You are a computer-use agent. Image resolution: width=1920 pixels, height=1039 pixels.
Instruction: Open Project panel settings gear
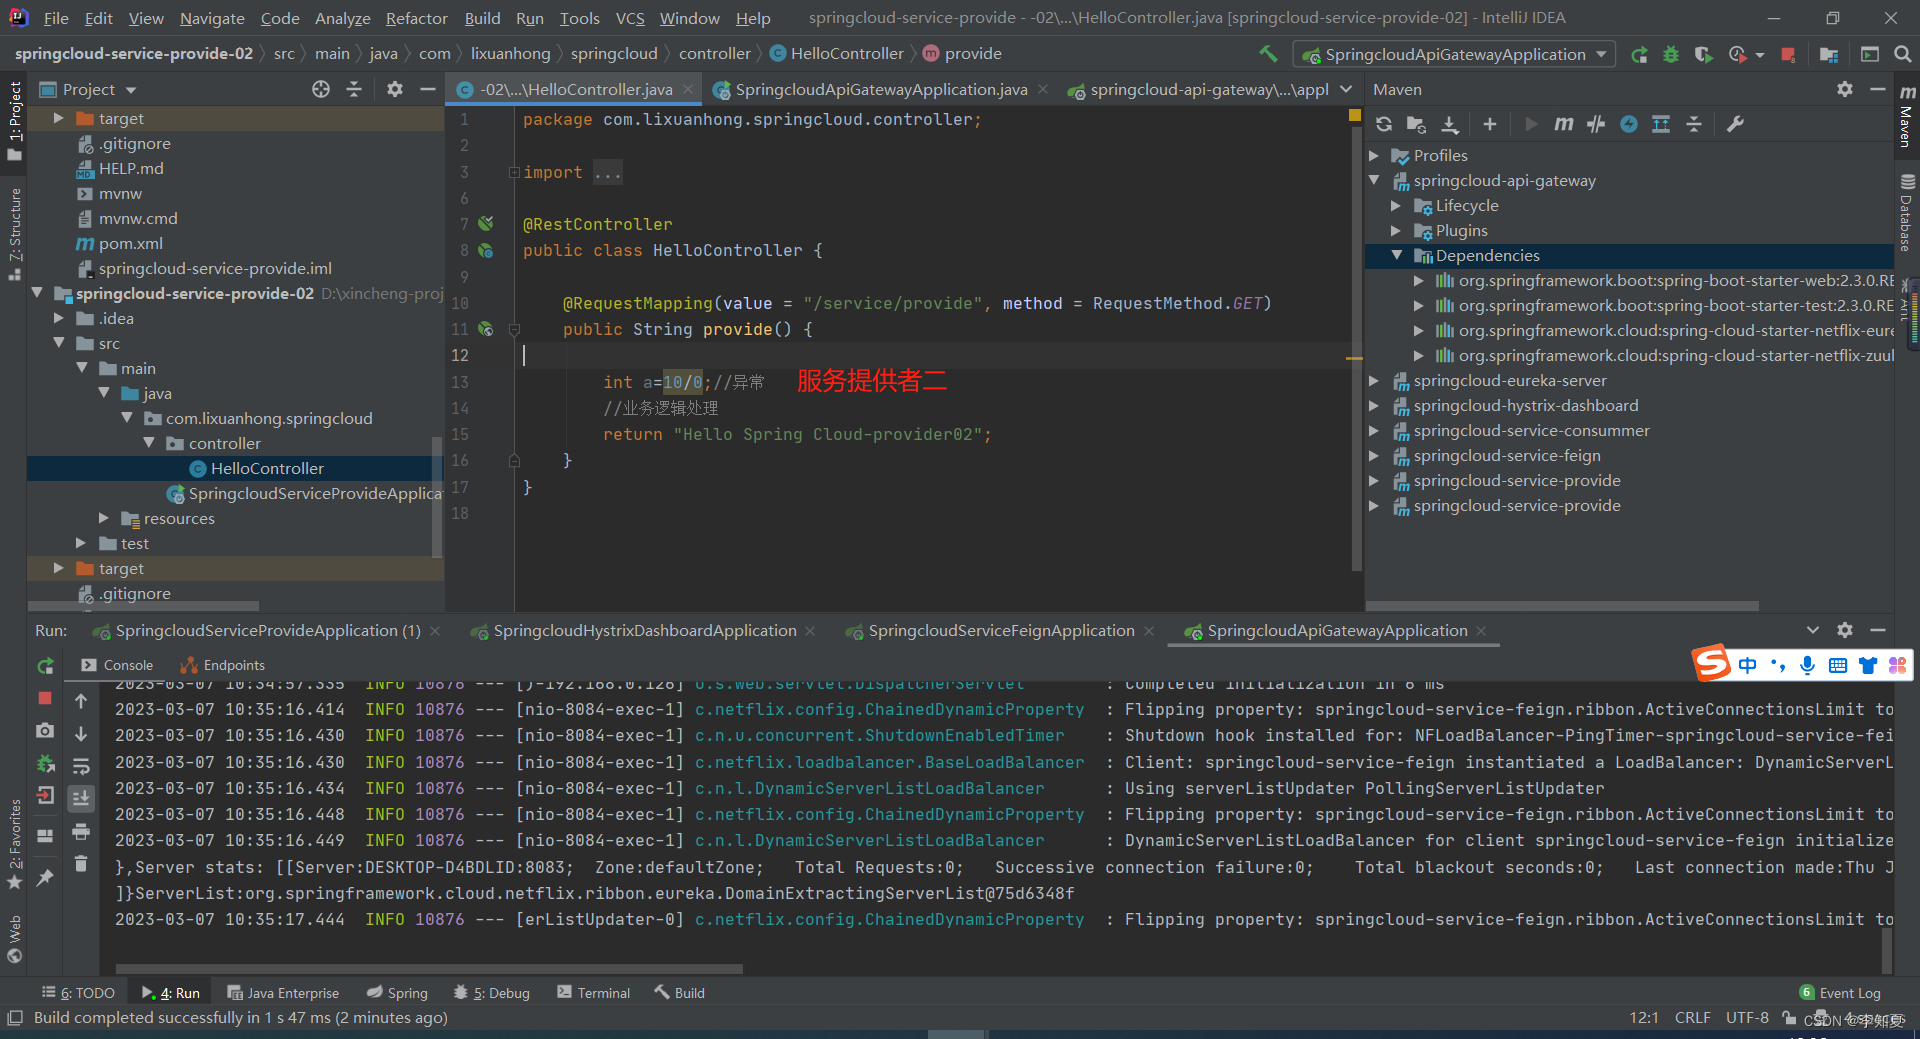click(x=395, y=89)
